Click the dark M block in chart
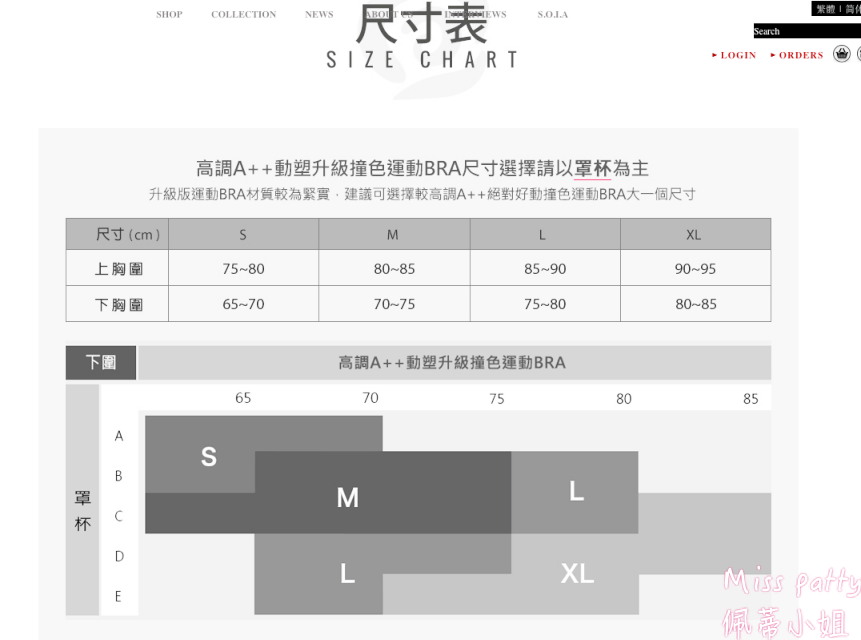 pyautogui.click(x=347, y=498)
